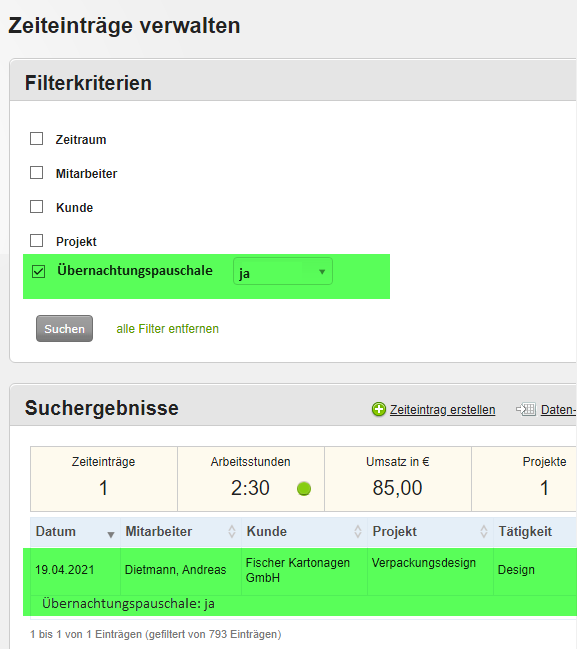Open the Übernachtungspauschale ja dropdown
This screenshot has height=649, width=577.
coord(283,272)
